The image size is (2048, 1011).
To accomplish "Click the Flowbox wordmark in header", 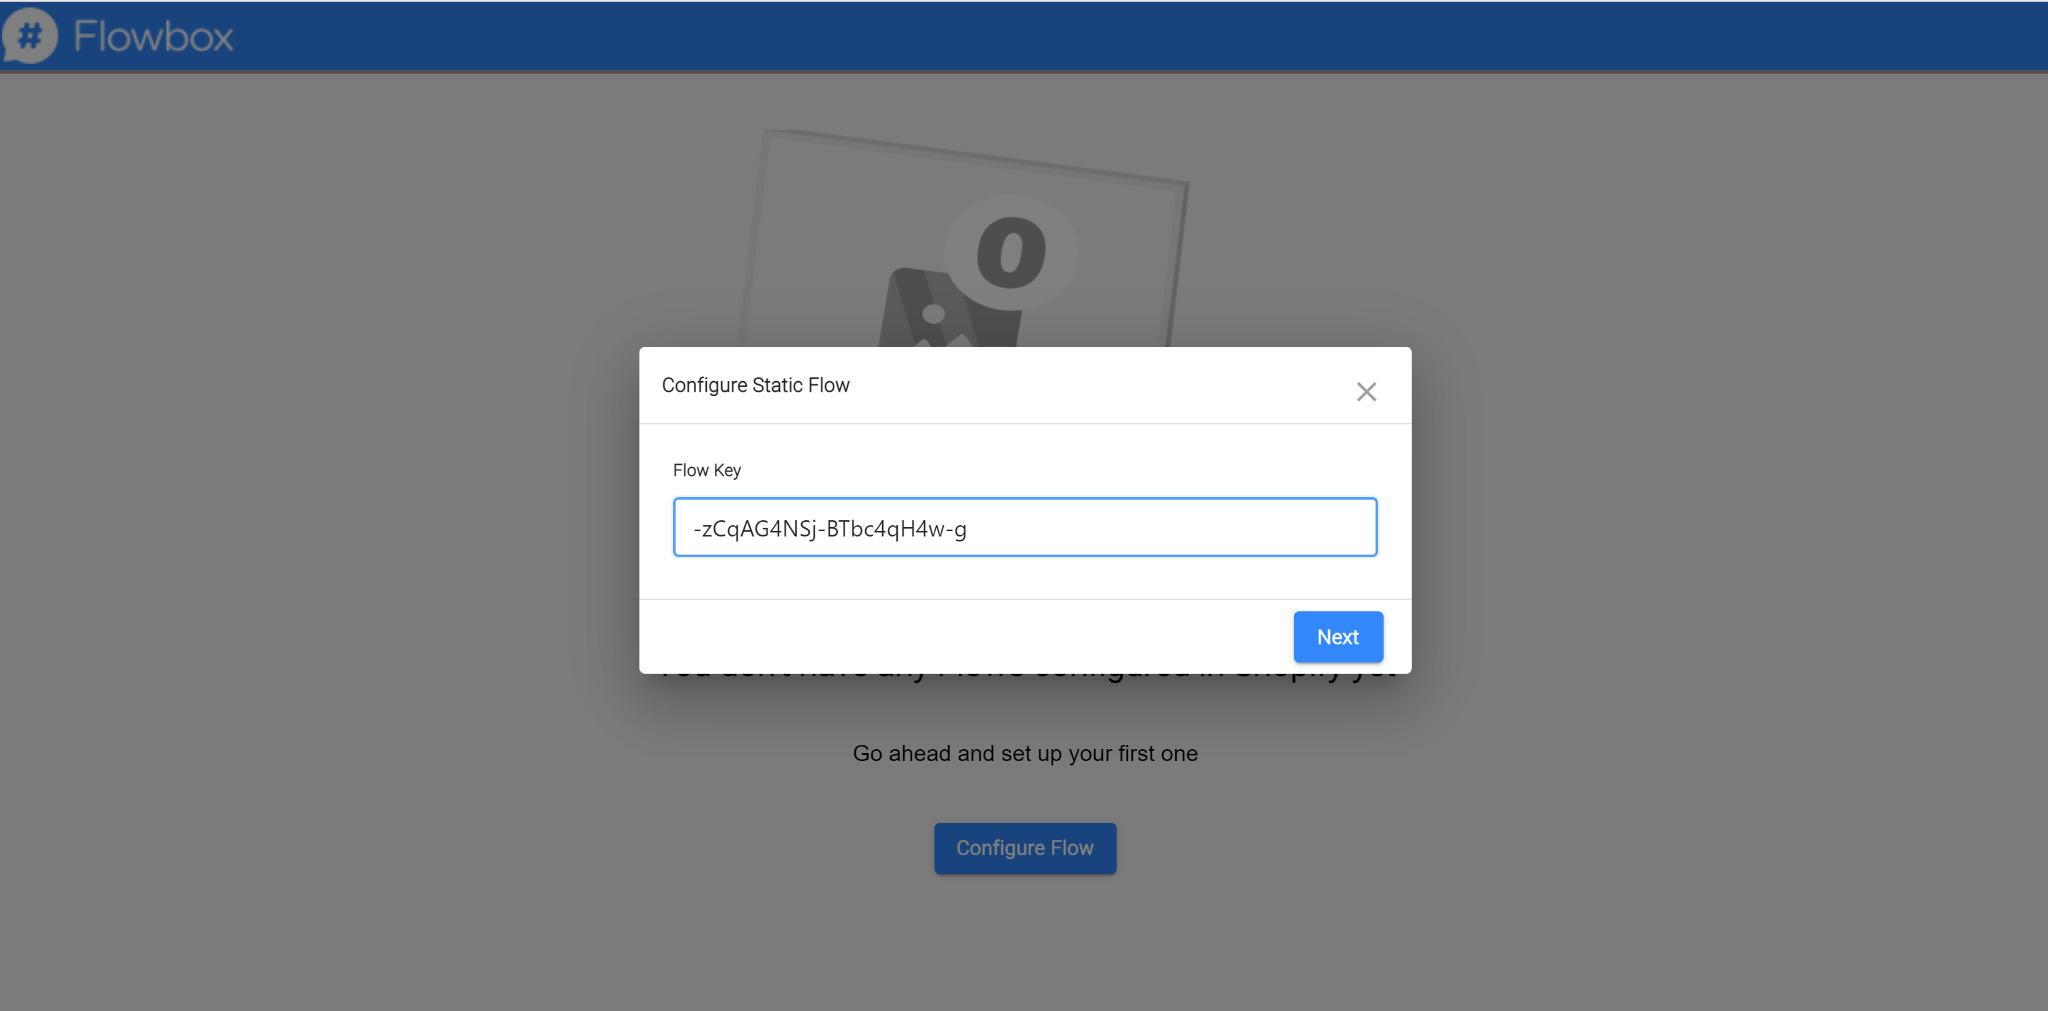I will 153,37.
